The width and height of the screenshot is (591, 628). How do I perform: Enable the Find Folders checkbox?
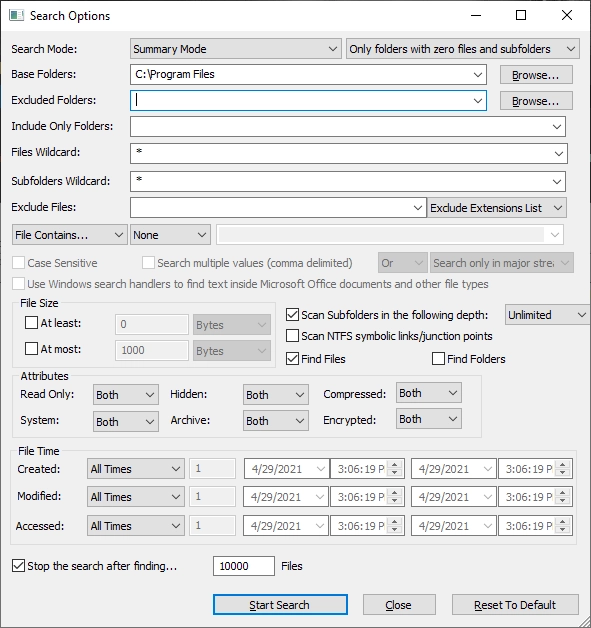(x=438, y=359)
